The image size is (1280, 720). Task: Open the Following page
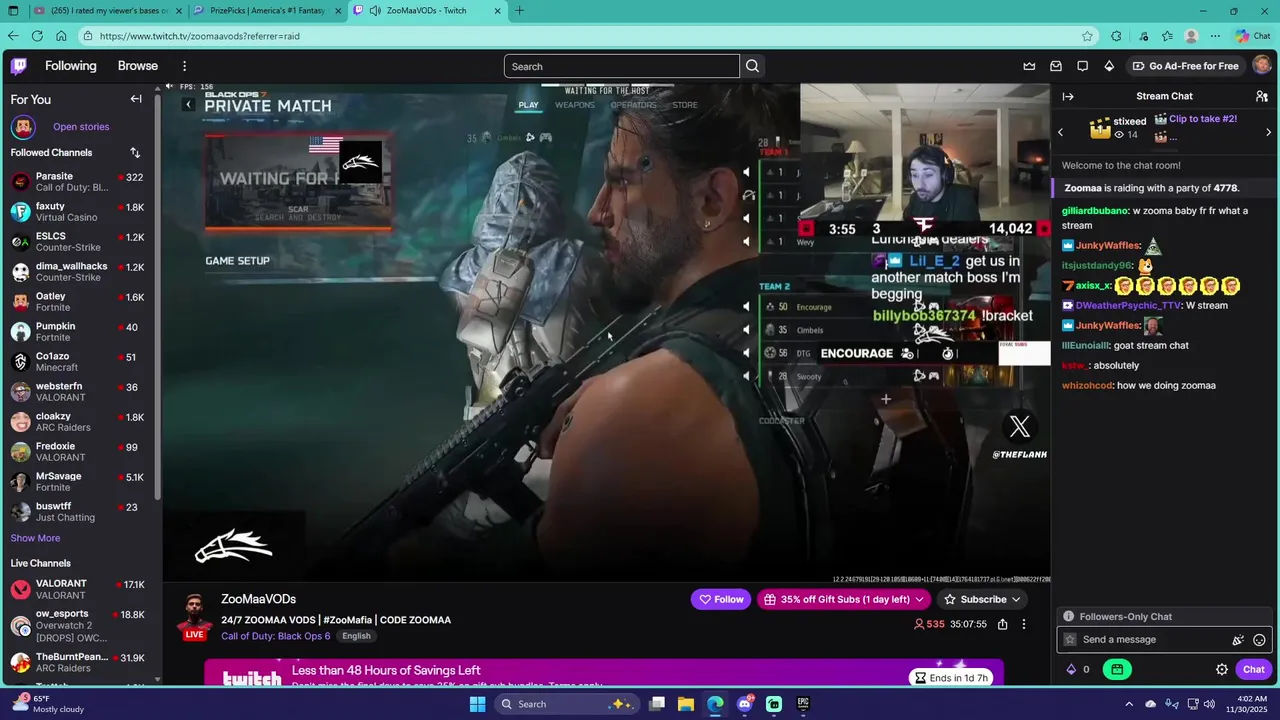(x=71, y=66)
